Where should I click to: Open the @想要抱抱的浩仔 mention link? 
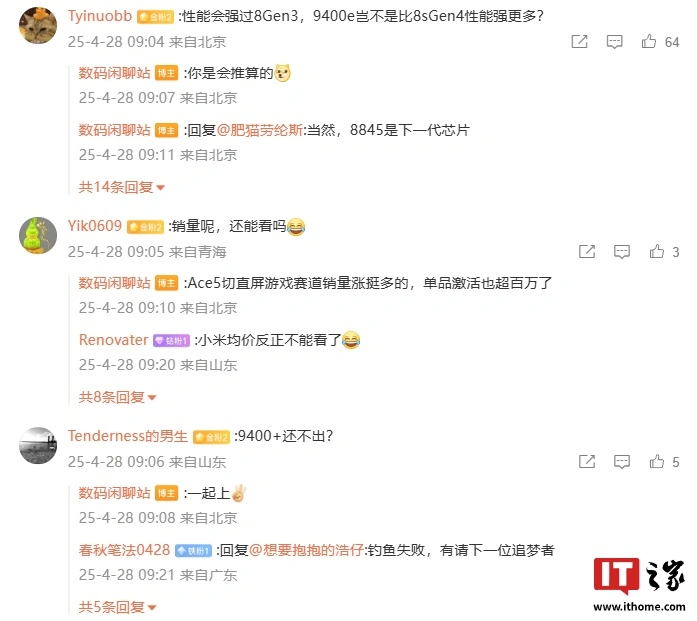pos(307,550)
